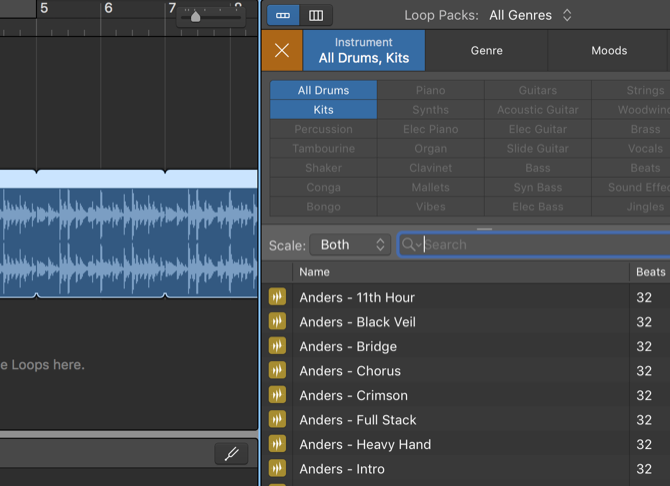Select the Instrument tab

364,50
